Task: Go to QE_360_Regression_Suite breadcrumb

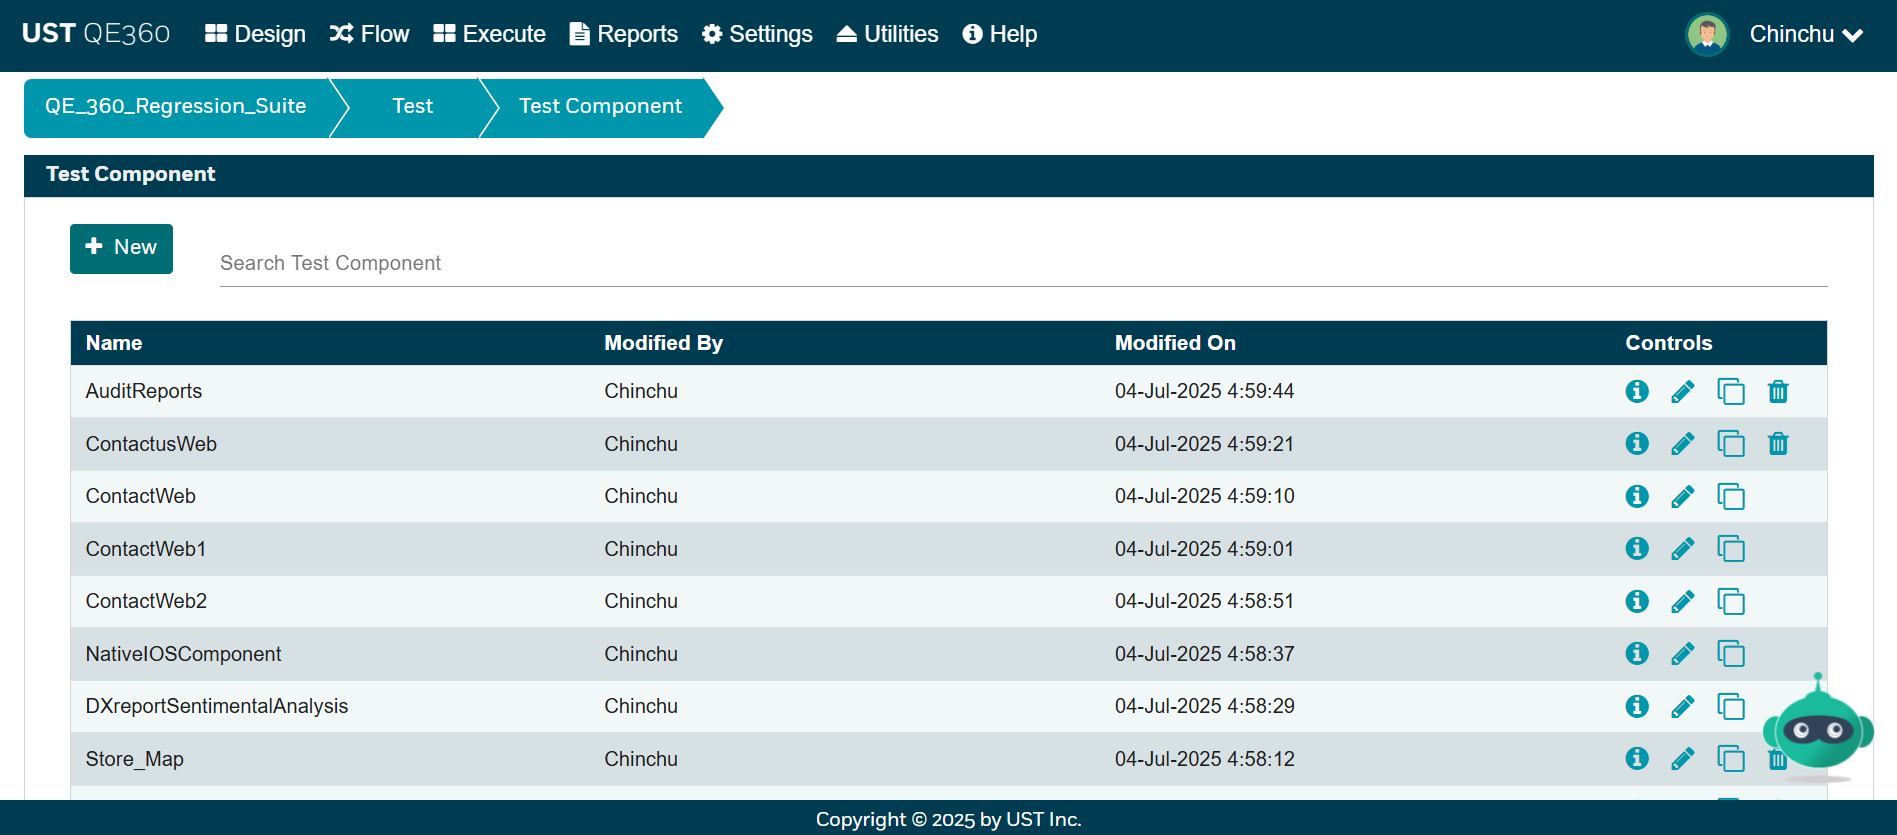Action: click(x=176, y=107)
